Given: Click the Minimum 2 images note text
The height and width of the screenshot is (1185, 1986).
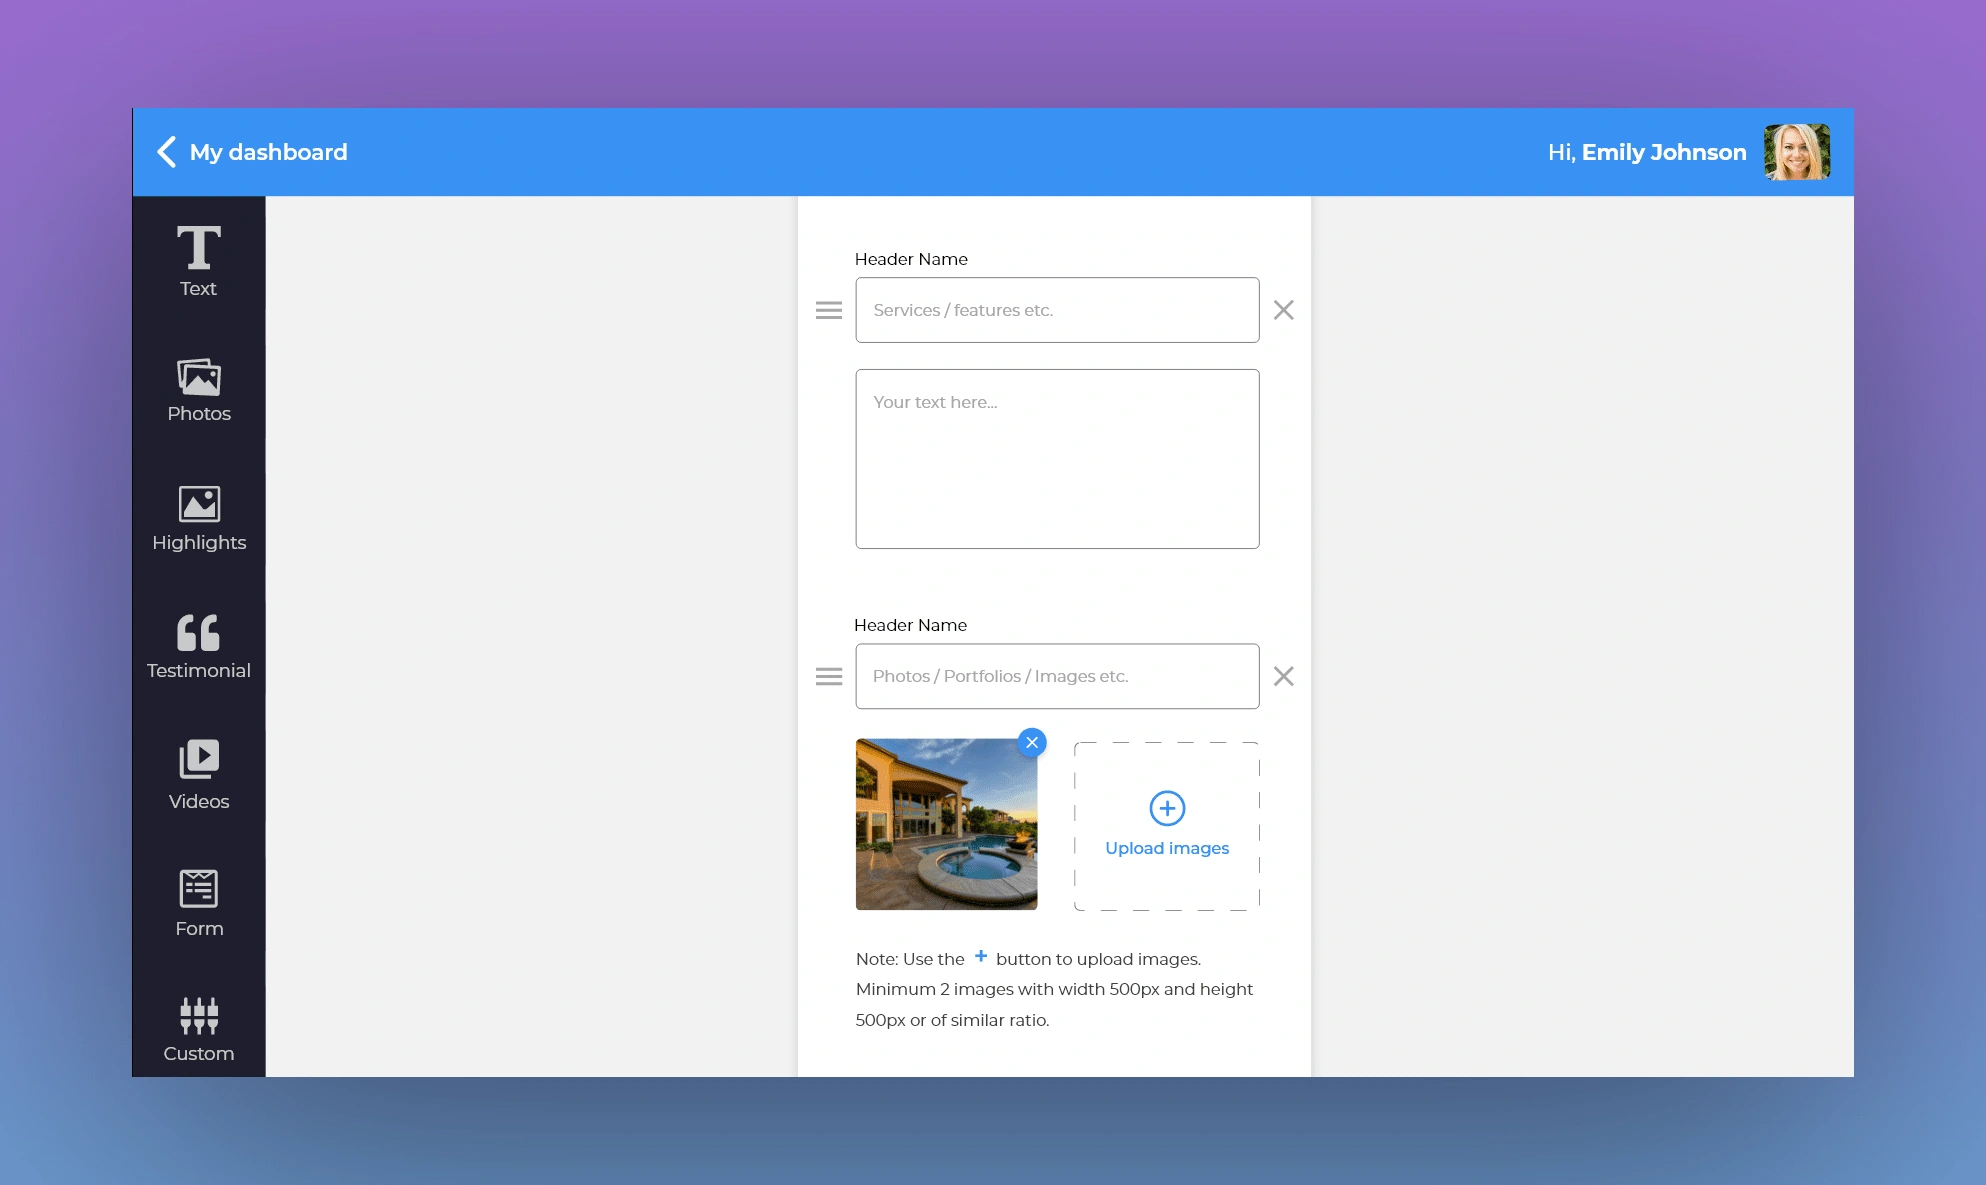Looking at the screenshot, I should pos(1054,1004).
